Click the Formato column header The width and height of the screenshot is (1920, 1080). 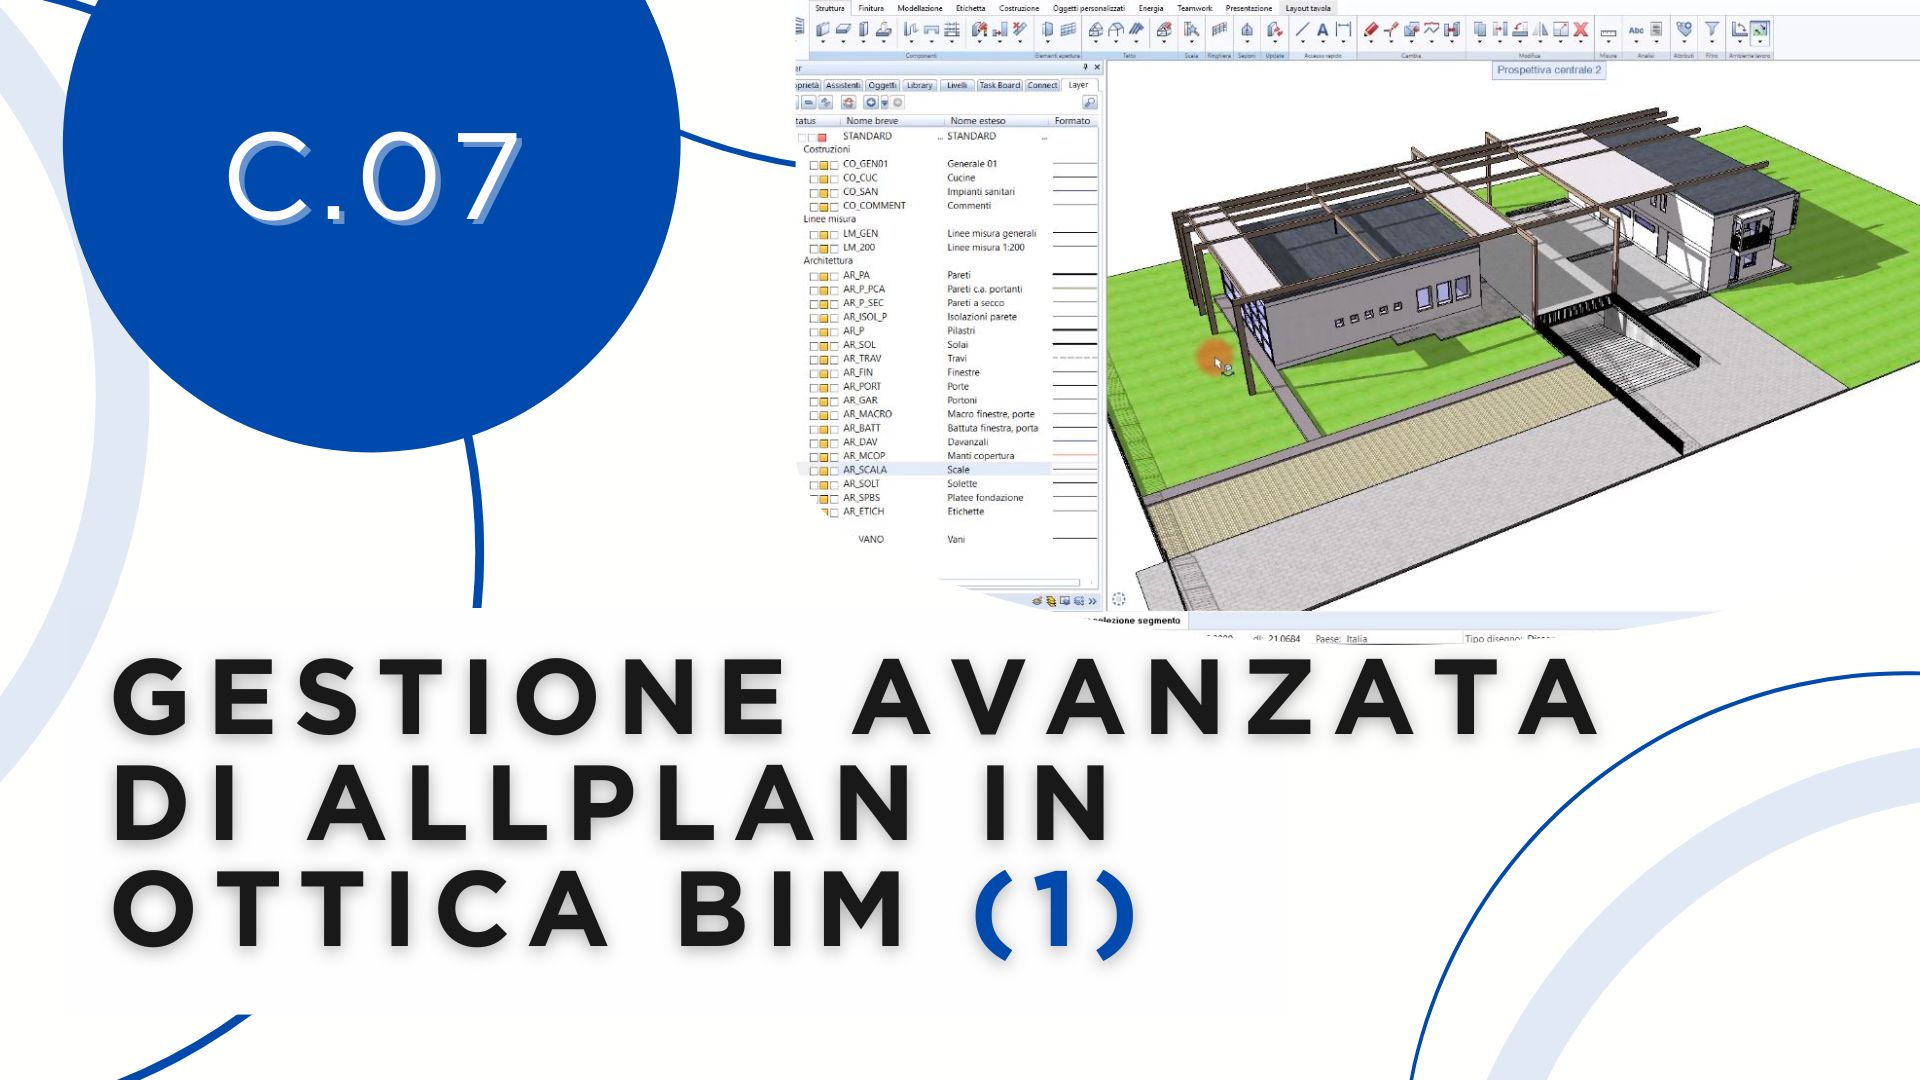(x=1072, y=121)
